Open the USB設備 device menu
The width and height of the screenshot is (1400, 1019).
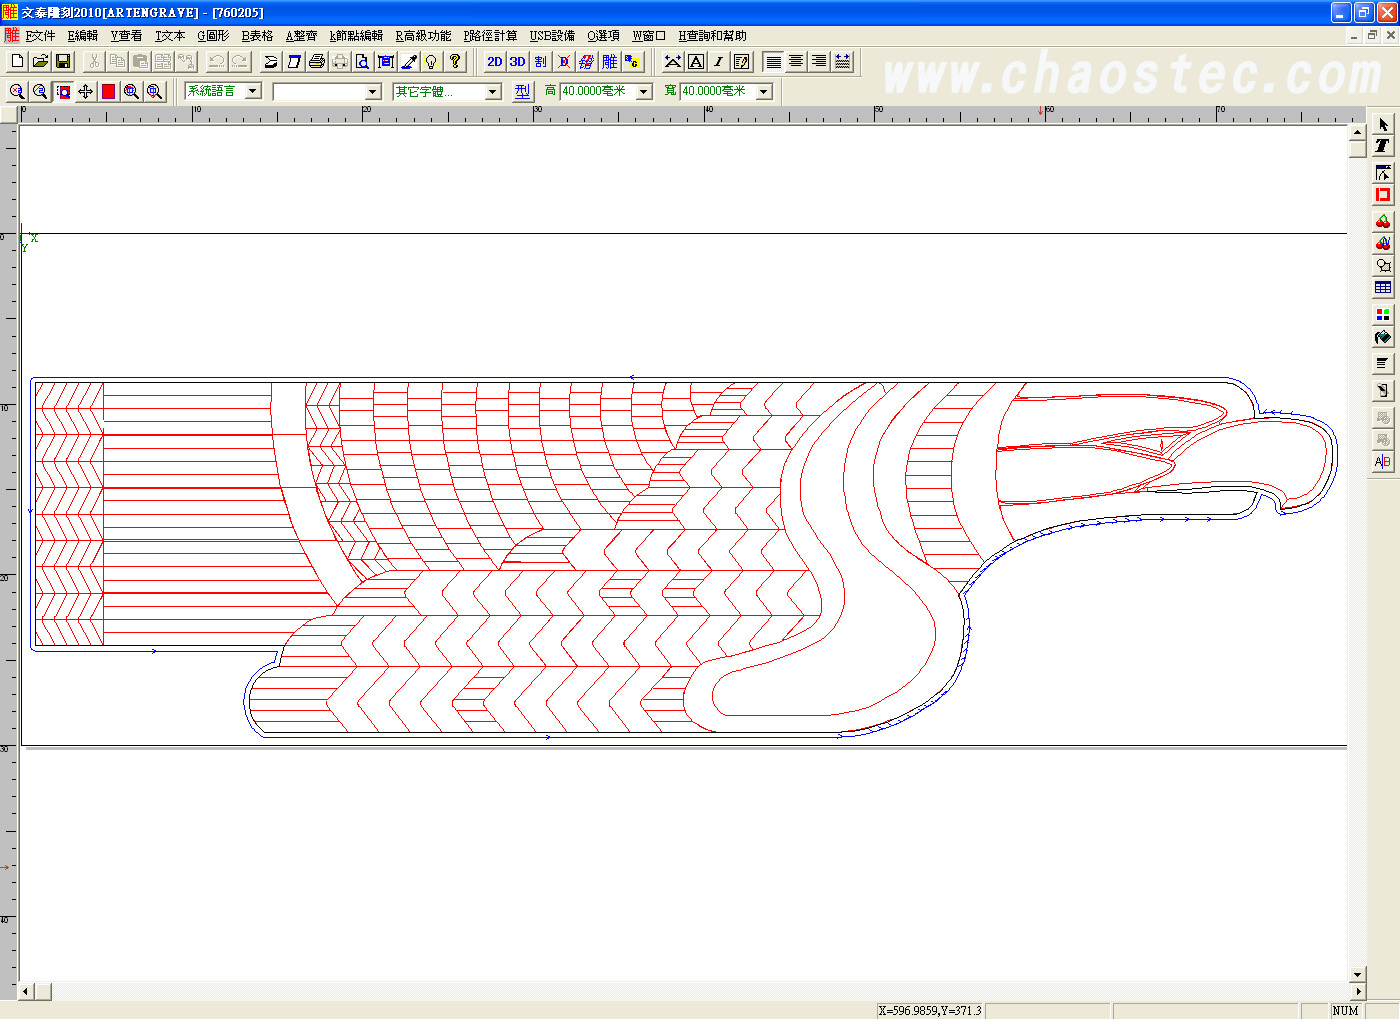[552, 36]
